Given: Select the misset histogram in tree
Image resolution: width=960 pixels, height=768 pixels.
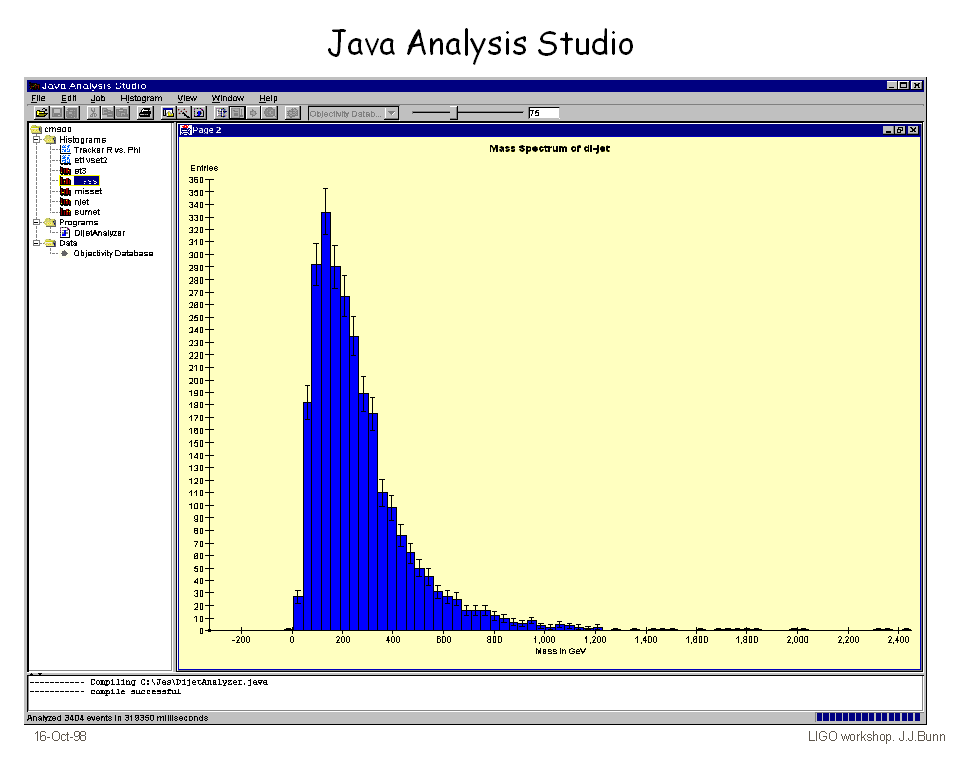Looking at the screenshot, I should click(88, 191).
